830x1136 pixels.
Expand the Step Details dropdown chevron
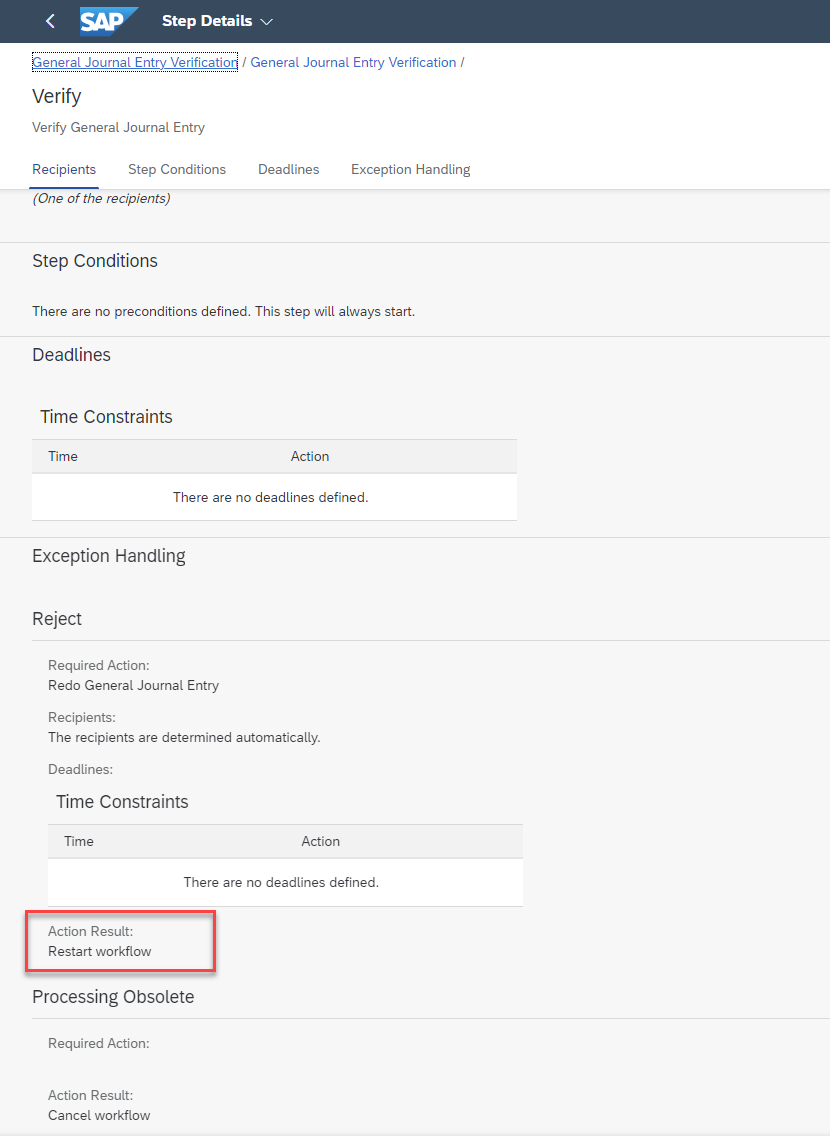[267, 22]
